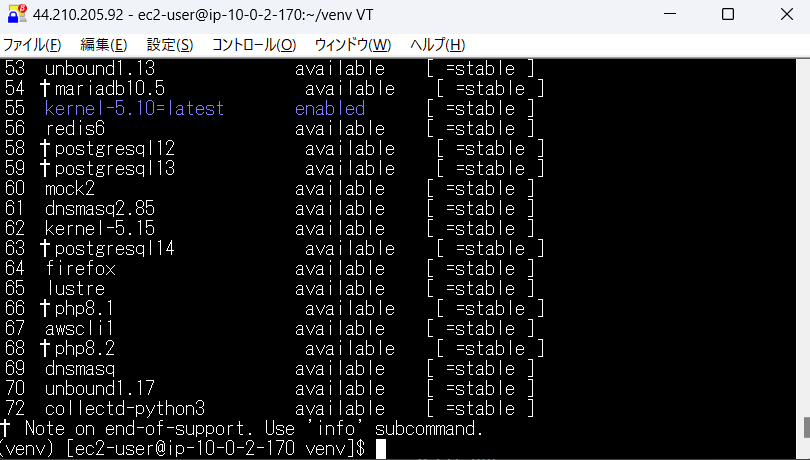The width and height of the screenshot is (810, 460).
Task: Click the text lustre
Action: pos(76,288)
